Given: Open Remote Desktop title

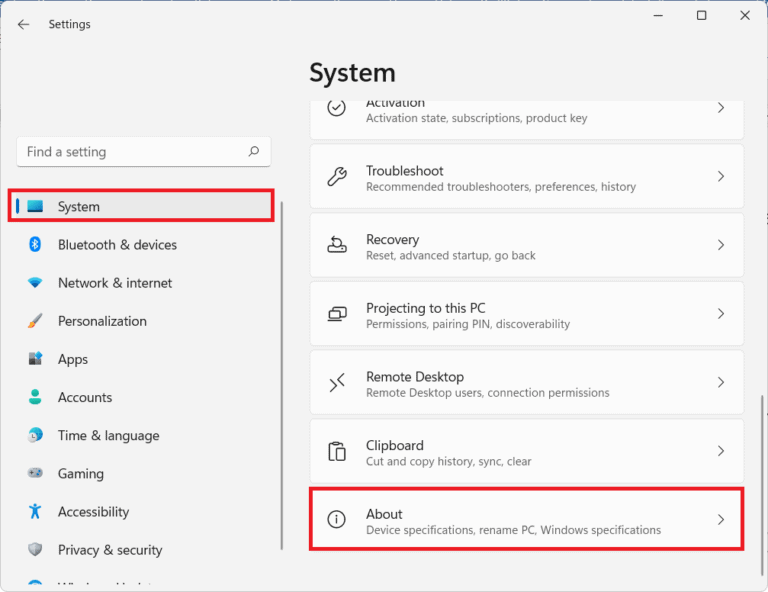Looking at the screenshot, I should coord(415,377).
